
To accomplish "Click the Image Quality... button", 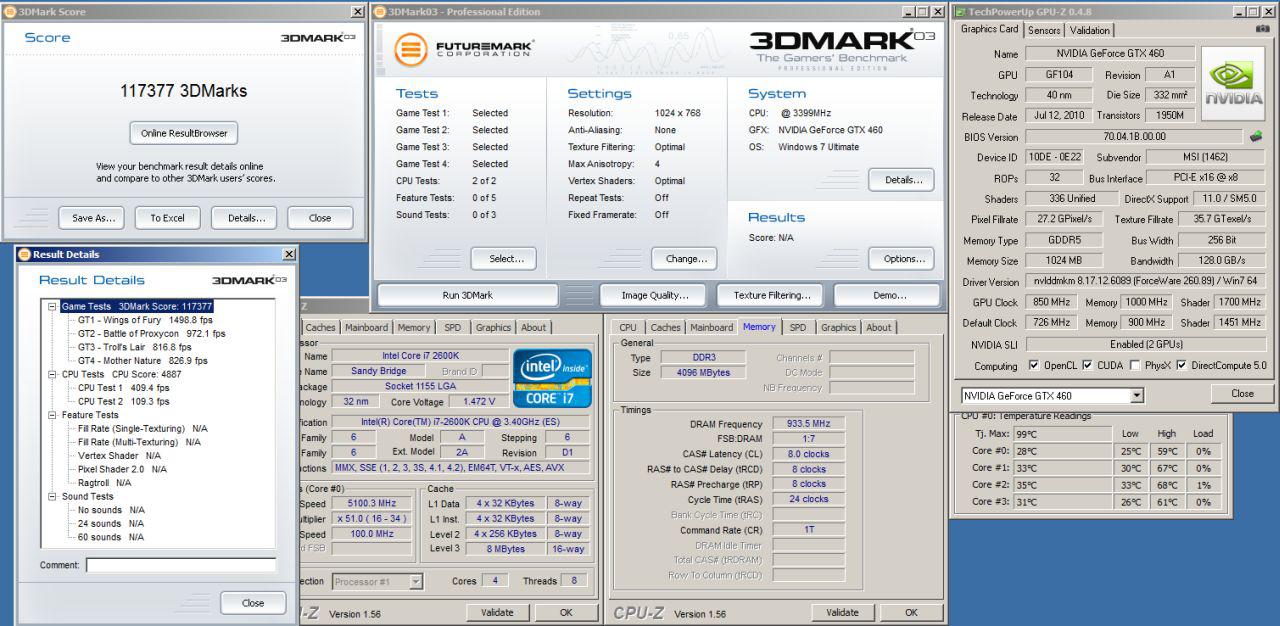I will pyautogui.click(x=655, y=295).
